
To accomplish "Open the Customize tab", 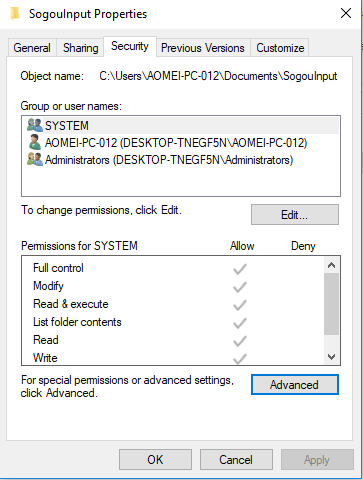I will pyautogui.click(x=280, y=48).
